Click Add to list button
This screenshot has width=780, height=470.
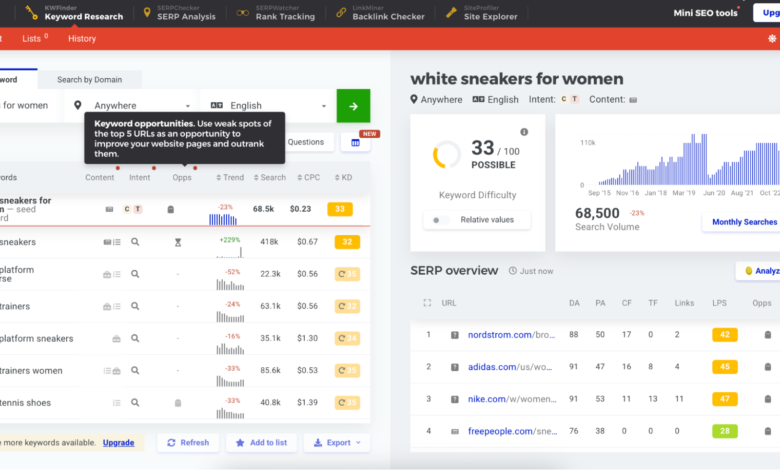(262, 442)
